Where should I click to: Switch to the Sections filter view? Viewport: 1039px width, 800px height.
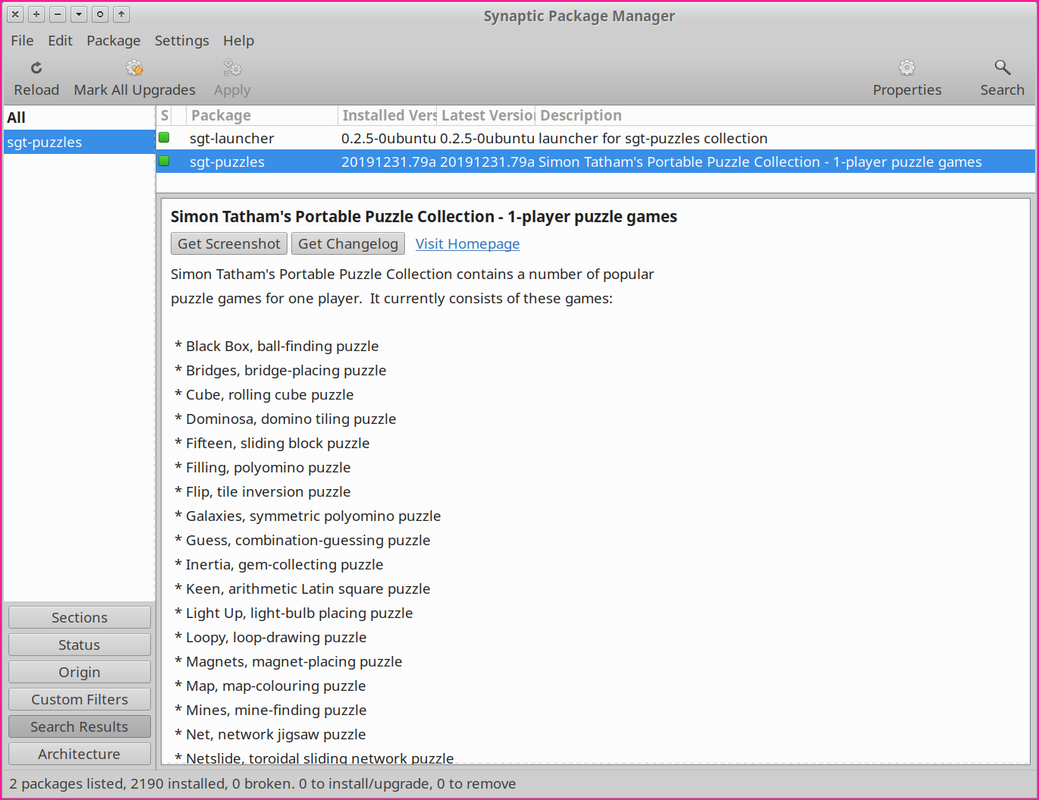point(80,617)
